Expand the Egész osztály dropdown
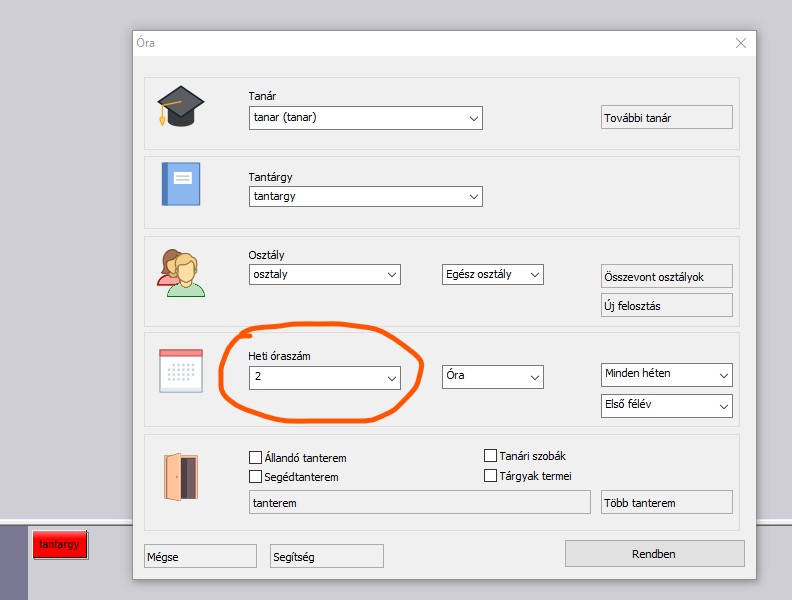The image size is (792, 600). (492, 274)
